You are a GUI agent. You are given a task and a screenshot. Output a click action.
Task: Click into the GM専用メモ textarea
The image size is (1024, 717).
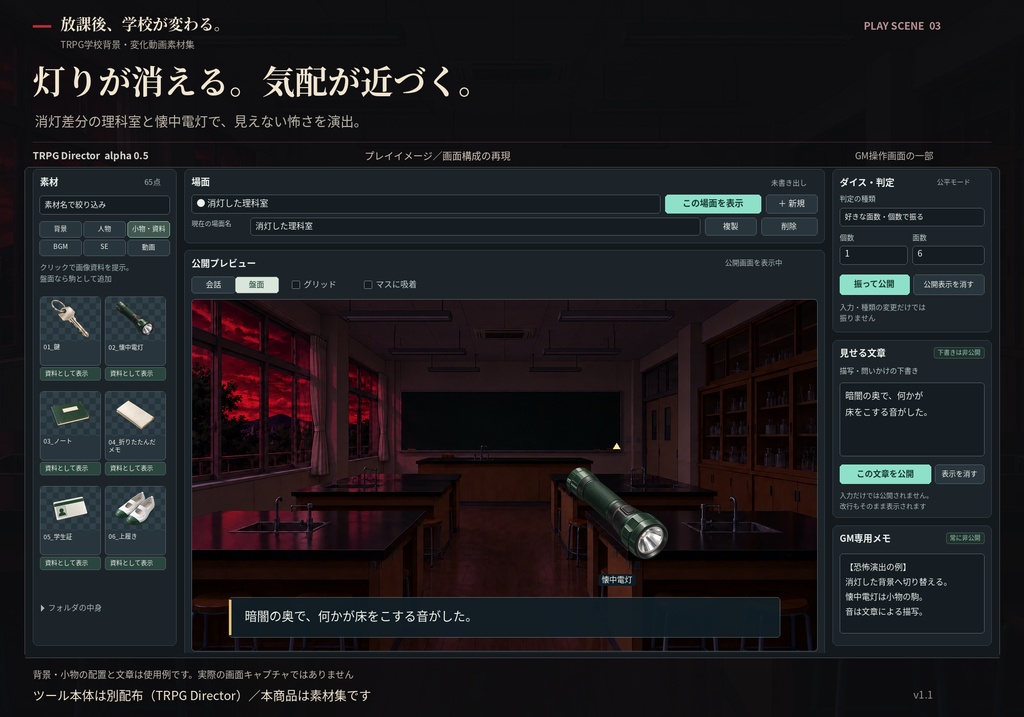click(x=911, y=594)
